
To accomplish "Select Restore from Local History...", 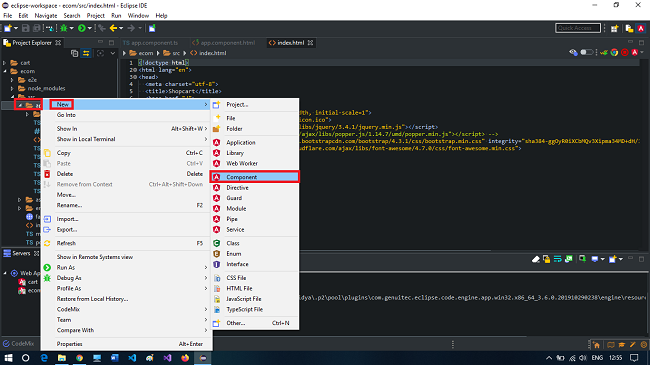I will 126,299.
